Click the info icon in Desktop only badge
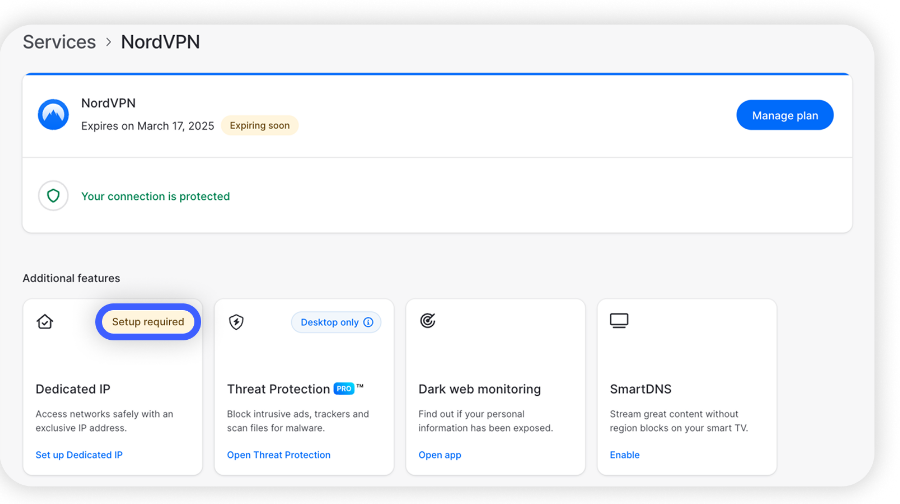900x504 pixels. coord(368,322)
